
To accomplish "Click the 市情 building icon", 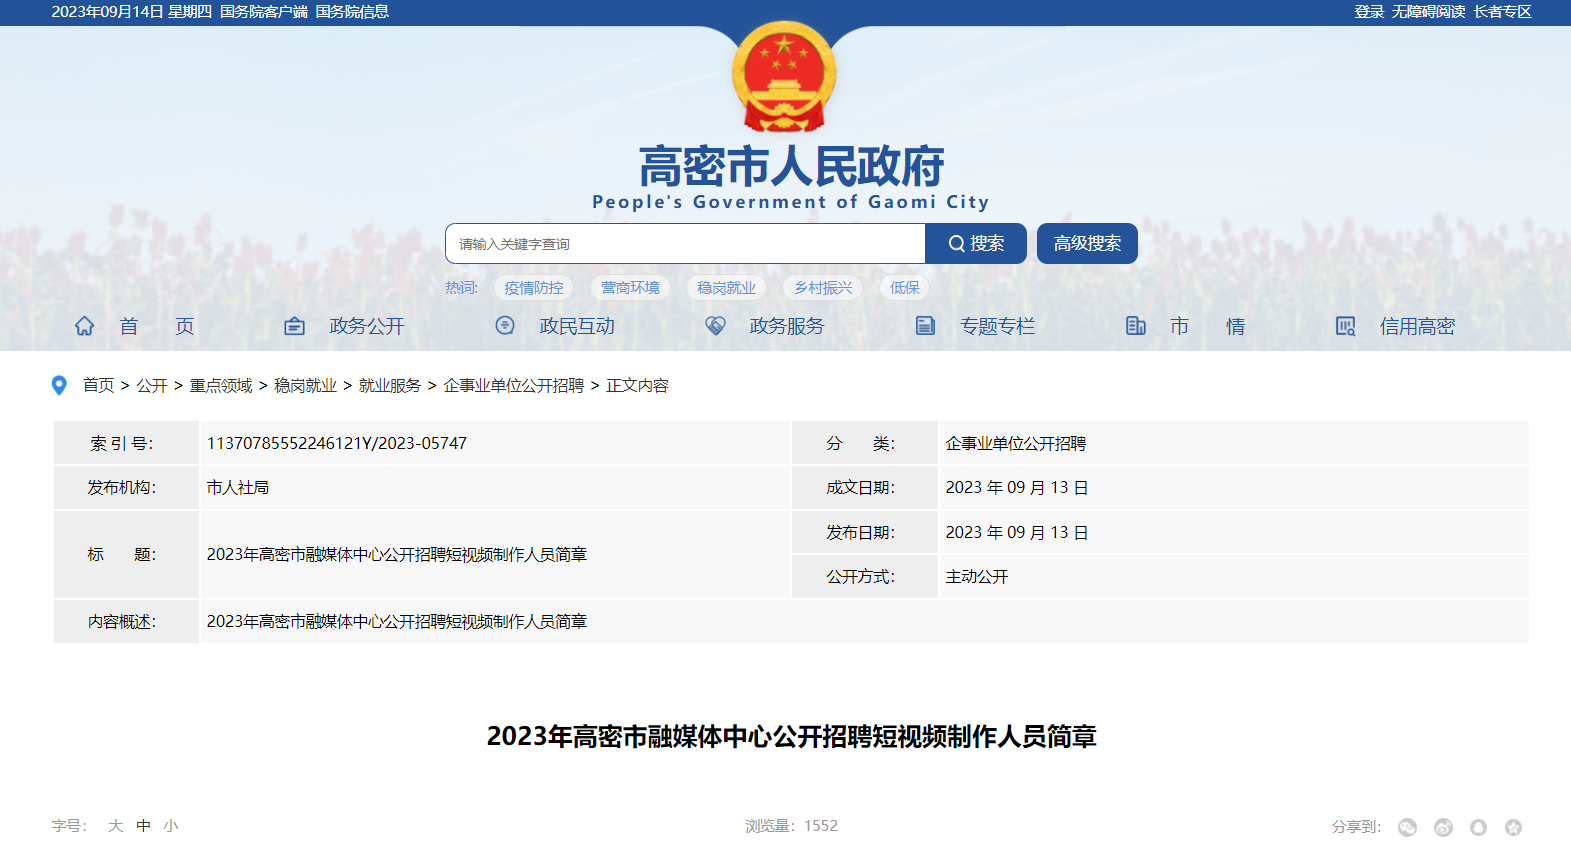I will coord(1135,326).
